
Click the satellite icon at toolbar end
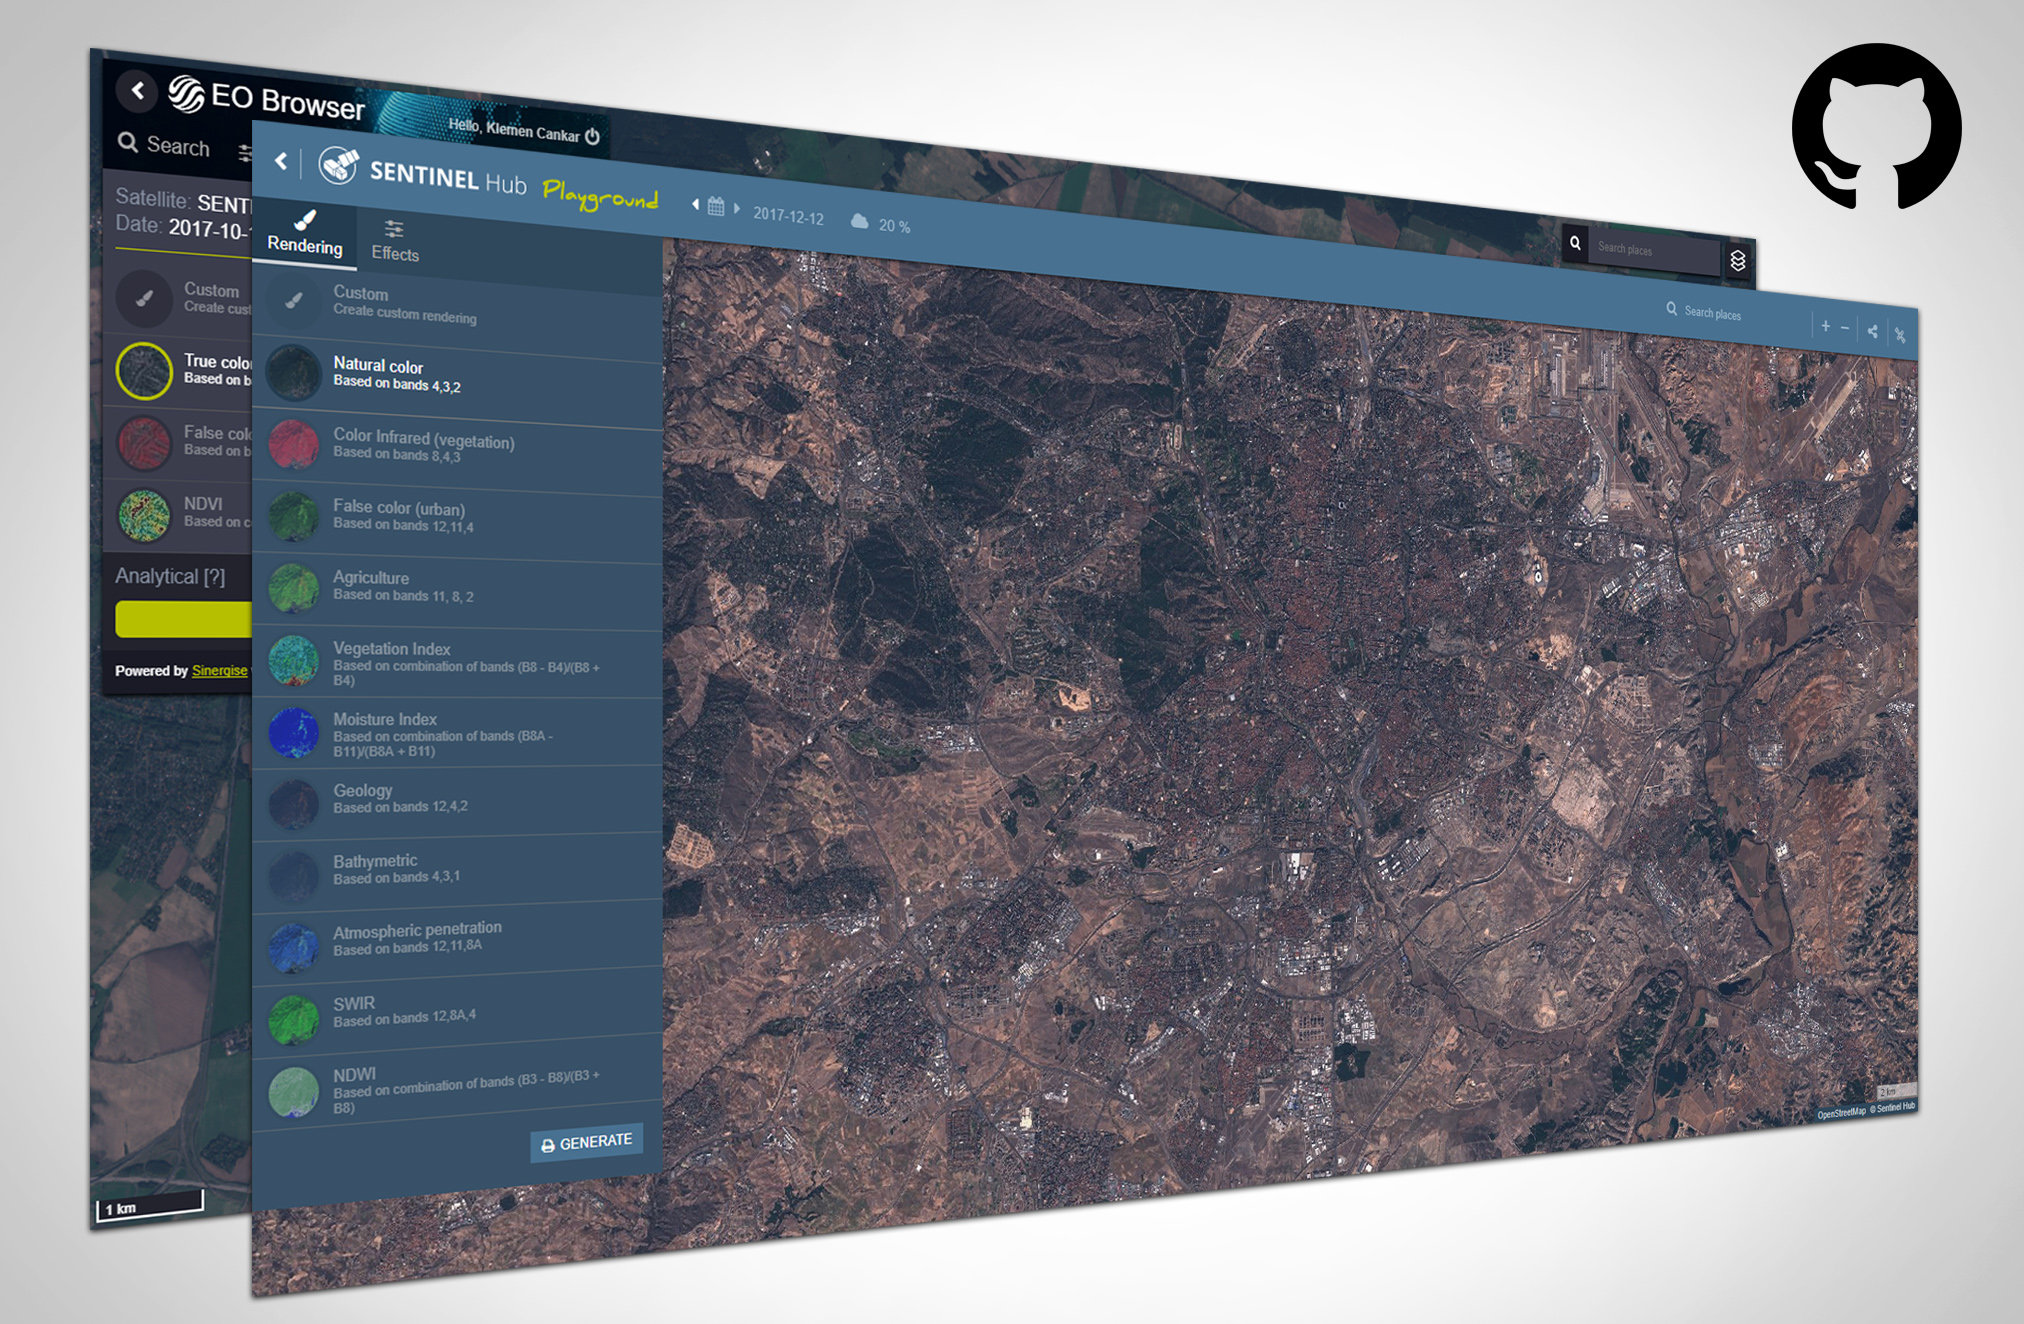point(1900,334)
